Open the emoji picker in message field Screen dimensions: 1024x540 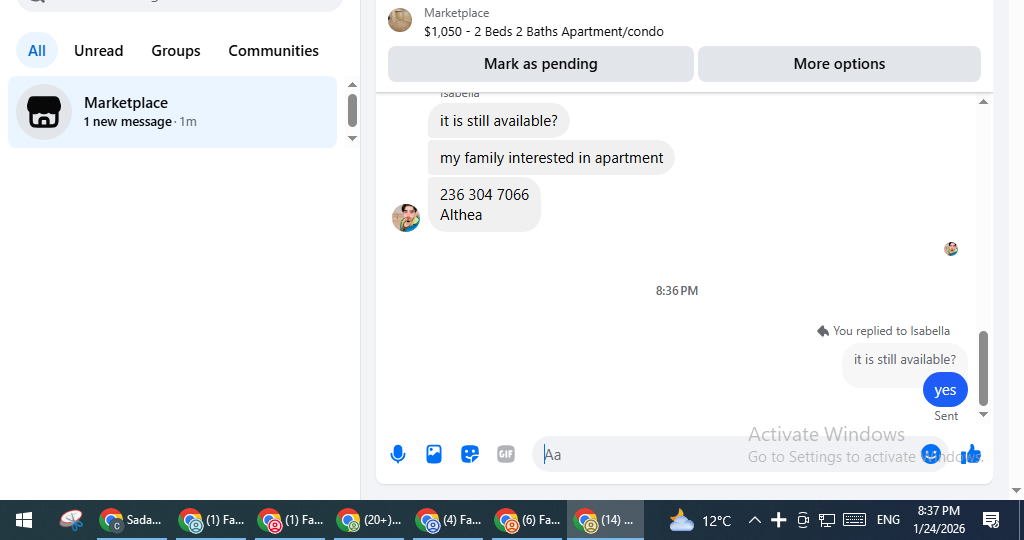point(931,454)
